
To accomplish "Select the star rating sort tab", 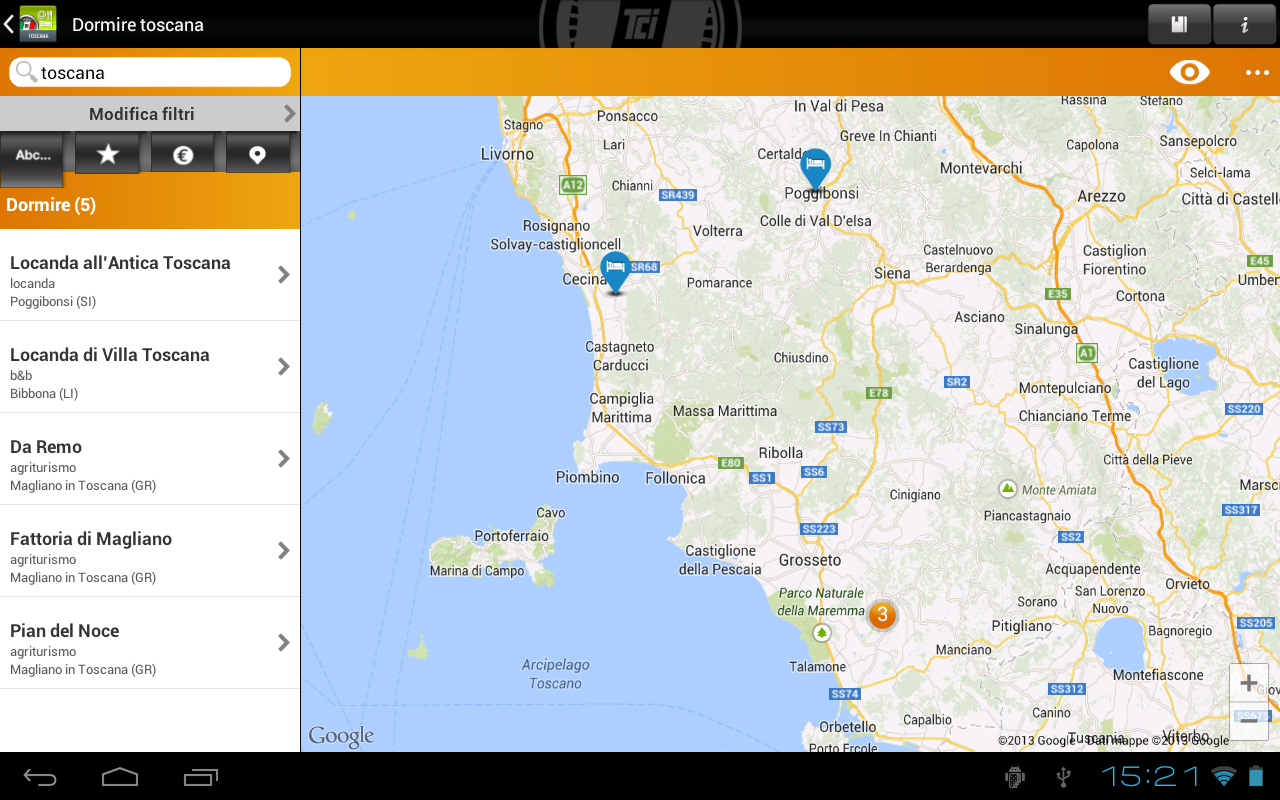I will pos(107,154).
